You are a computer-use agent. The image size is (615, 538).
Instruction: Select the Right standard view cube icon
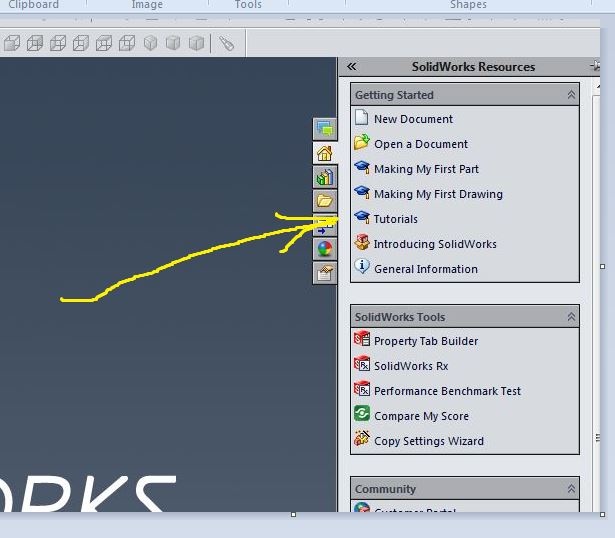click(x=81, y=43)
